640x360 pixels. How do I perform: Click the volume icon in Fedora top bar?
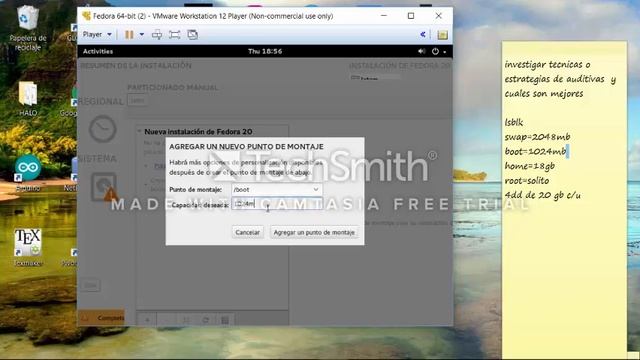tap(422, 51)
